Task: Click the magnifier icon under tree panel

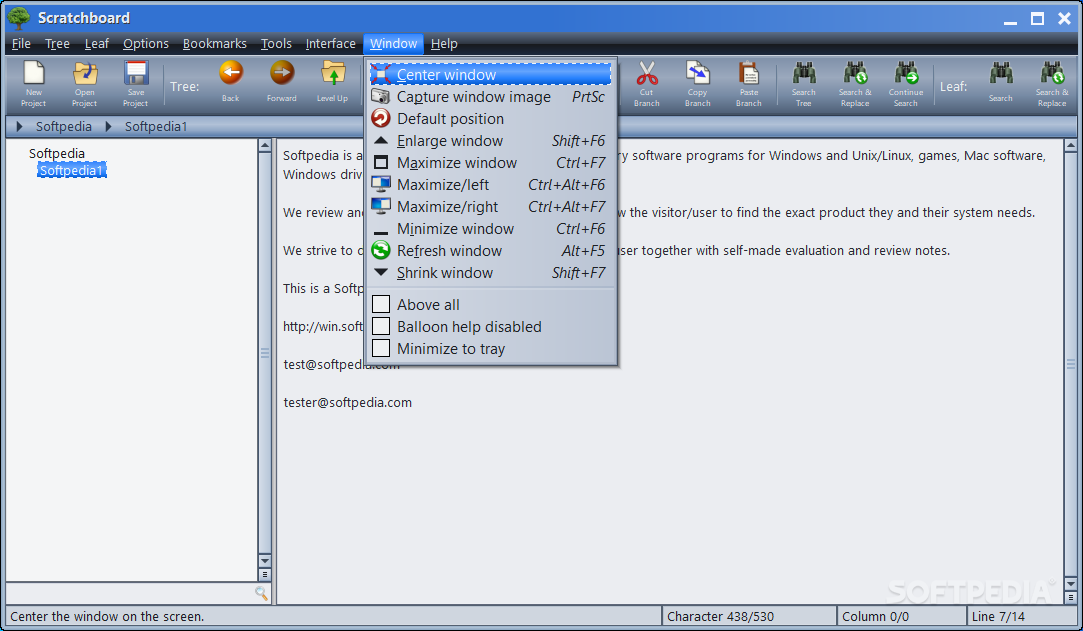Action: pos(261,592)
